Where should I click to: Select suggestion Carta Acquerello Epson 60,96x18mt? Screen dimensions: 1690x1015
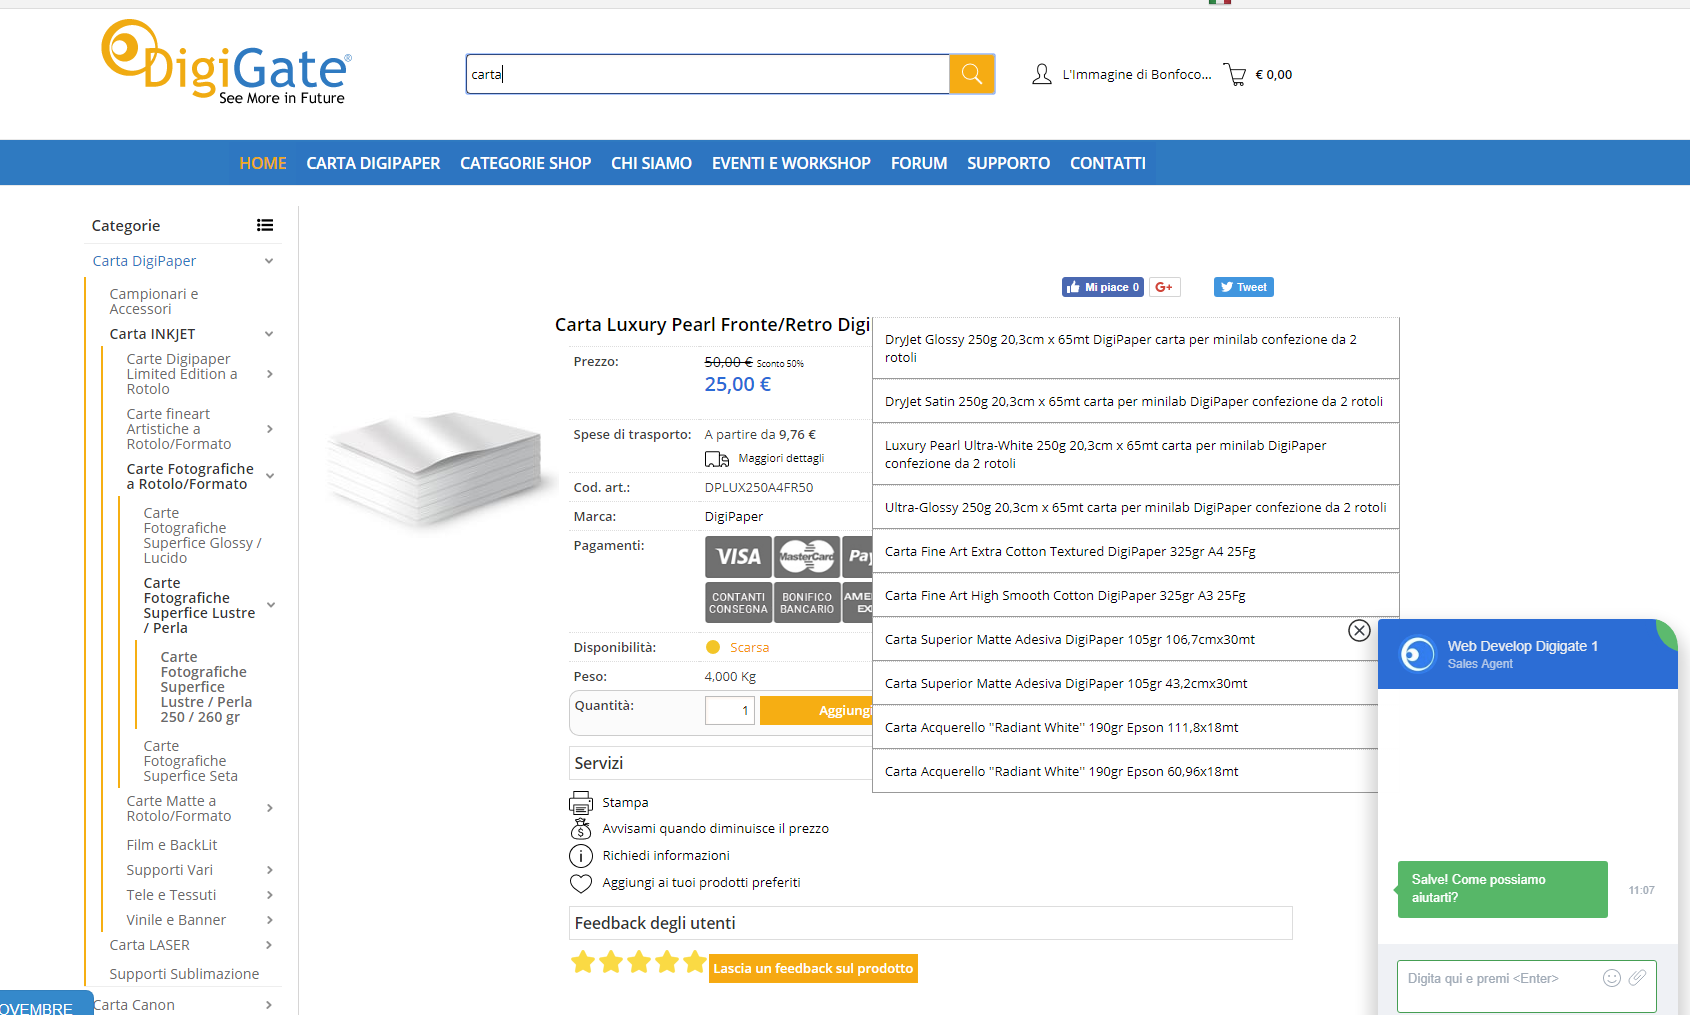coord(1125,771)
